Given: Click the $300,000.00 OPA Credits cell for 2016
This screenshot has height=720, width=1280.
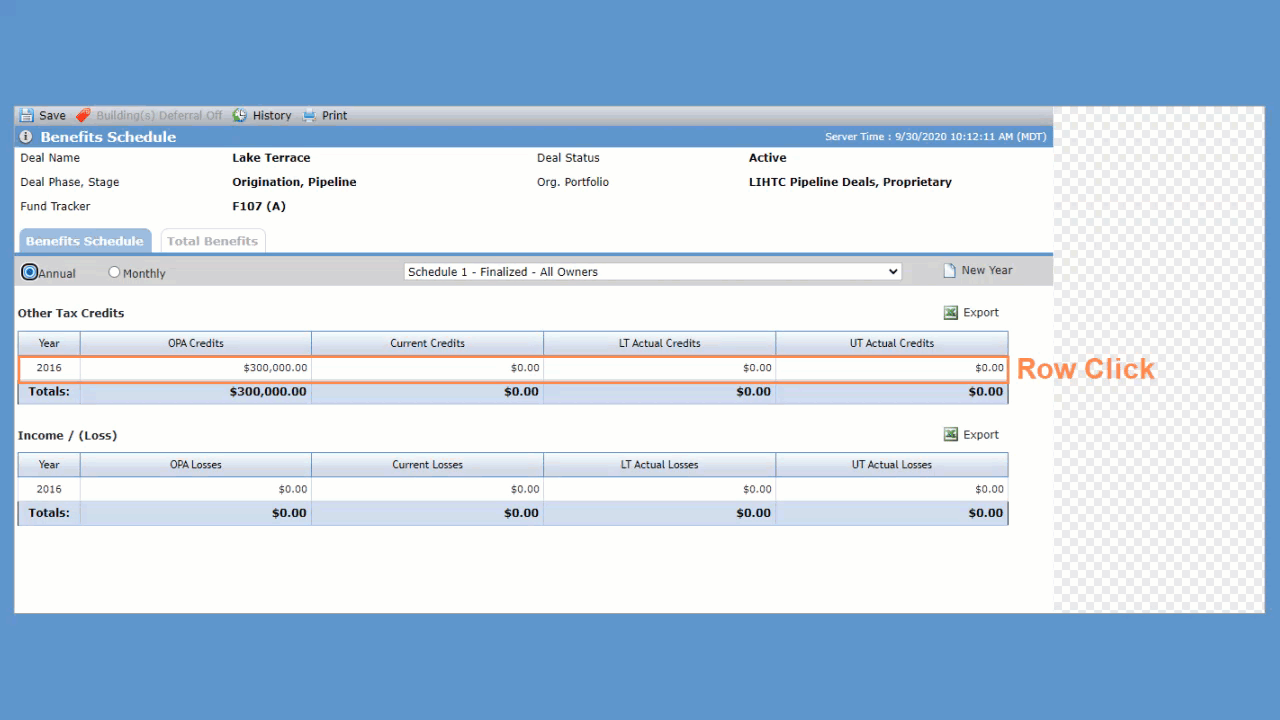Looking at the screenshot, I should 196,368.
